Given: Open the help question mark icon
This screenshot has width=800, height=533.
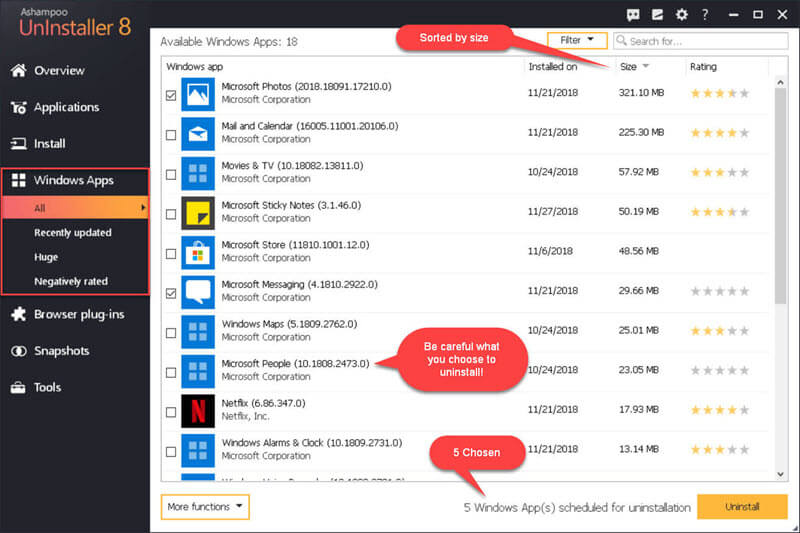Looking at the screenshot, I should point(705,15).
